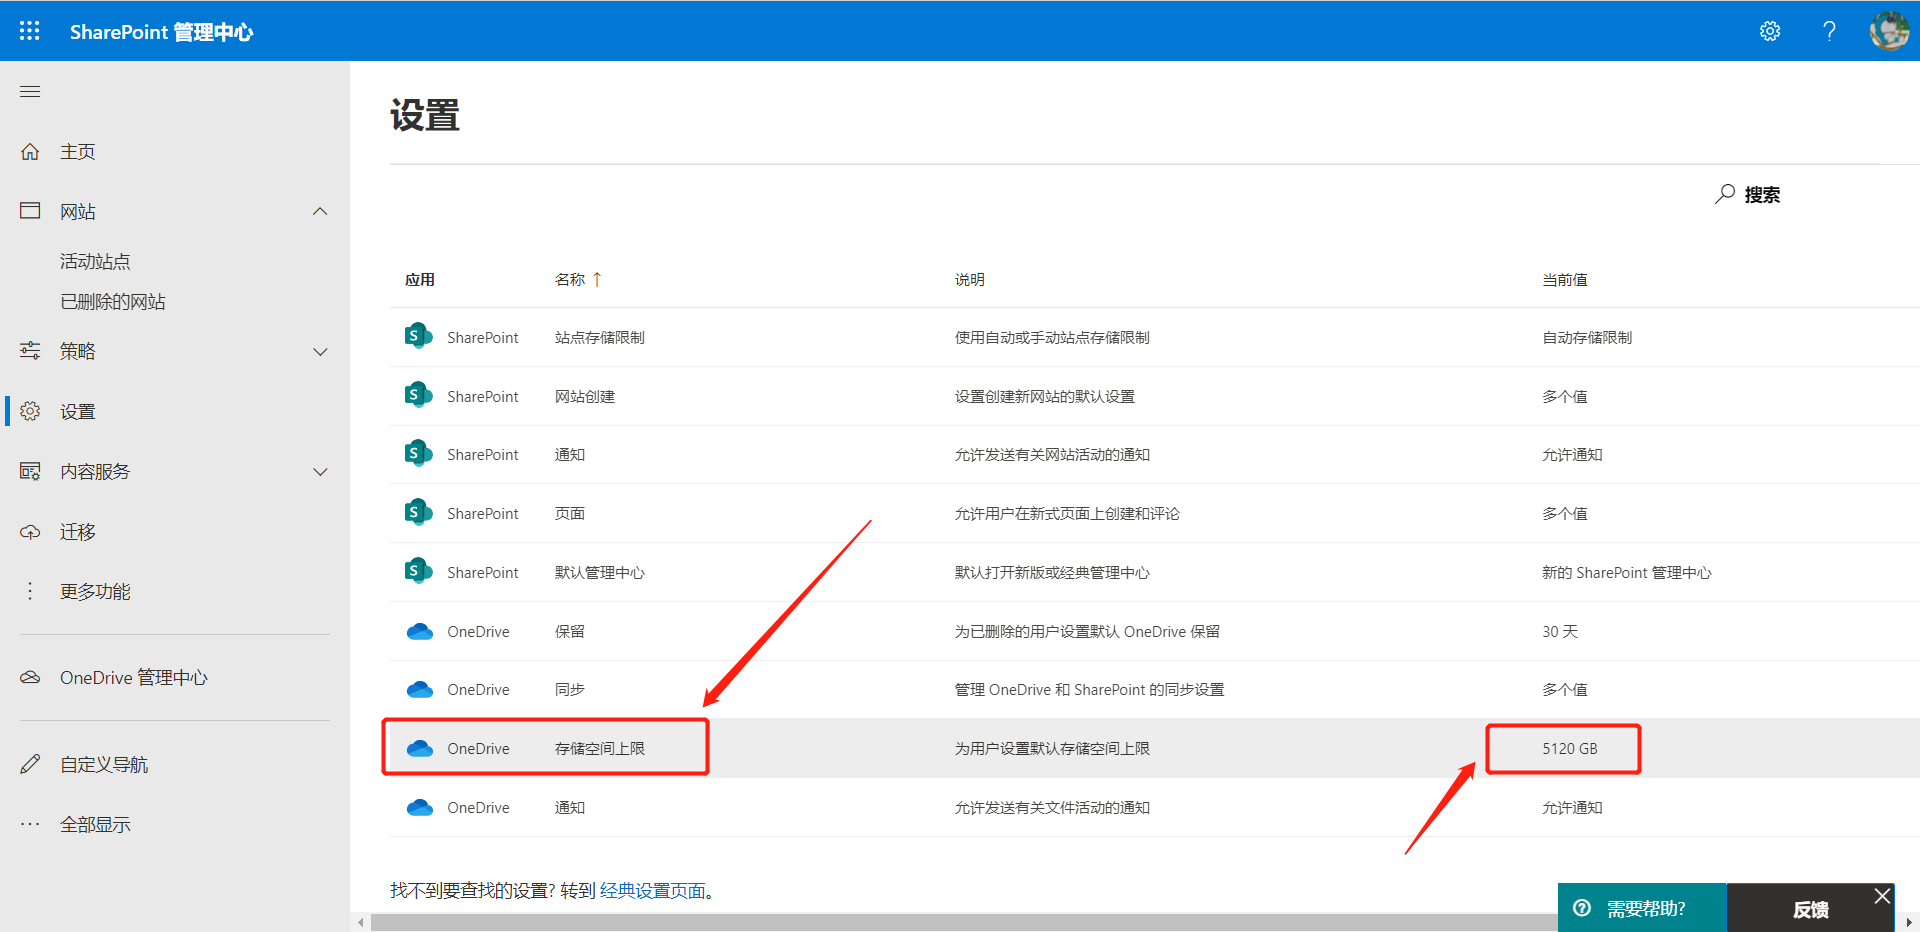Click SharePoint icon in 网站创建 row
This screenshot has height=932, width=1920.
click(x=418, y=396)
